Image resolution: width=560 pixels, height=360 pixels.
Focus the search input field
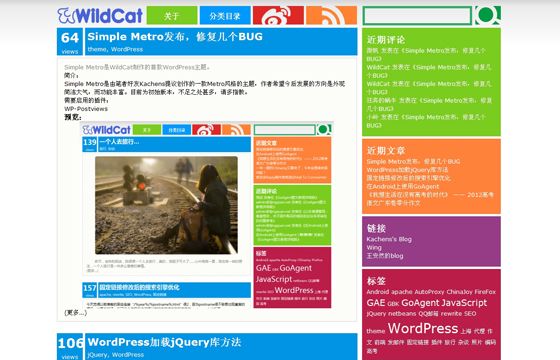pyautogui.click(x=417, y=16)
